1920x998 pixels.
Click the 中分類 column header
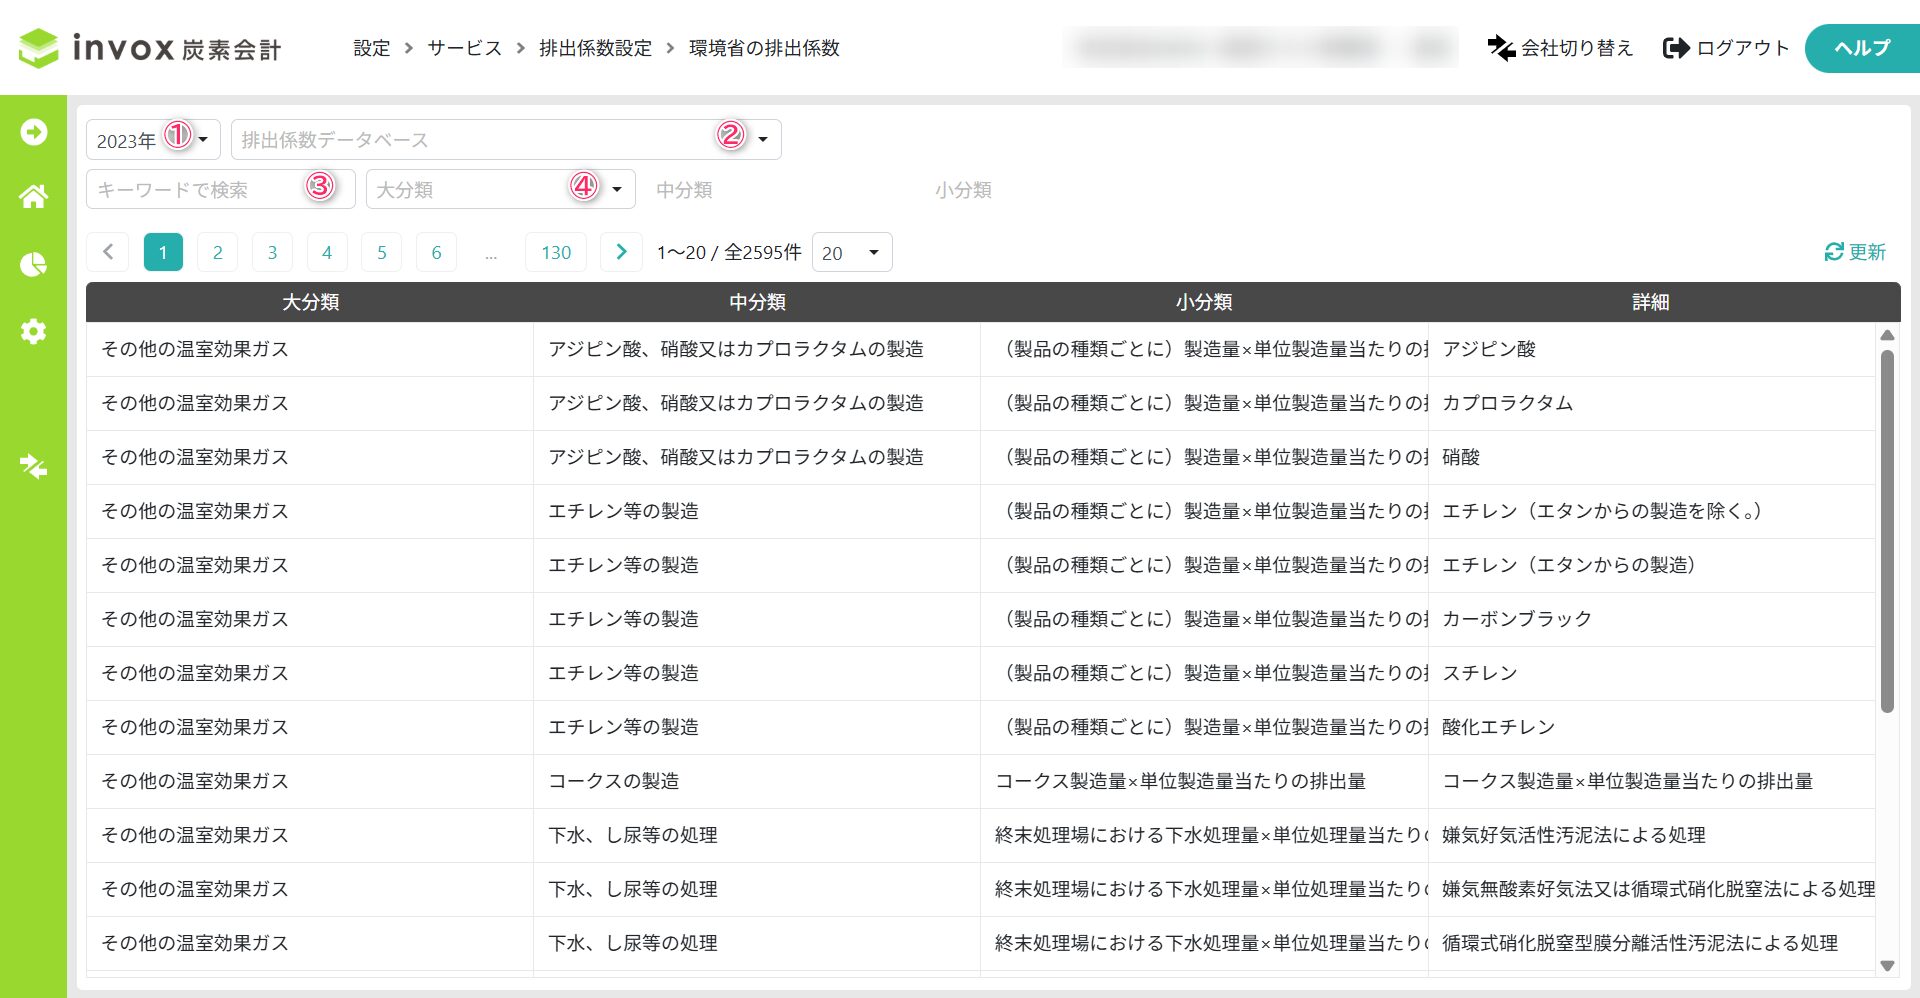coord(757,302)
